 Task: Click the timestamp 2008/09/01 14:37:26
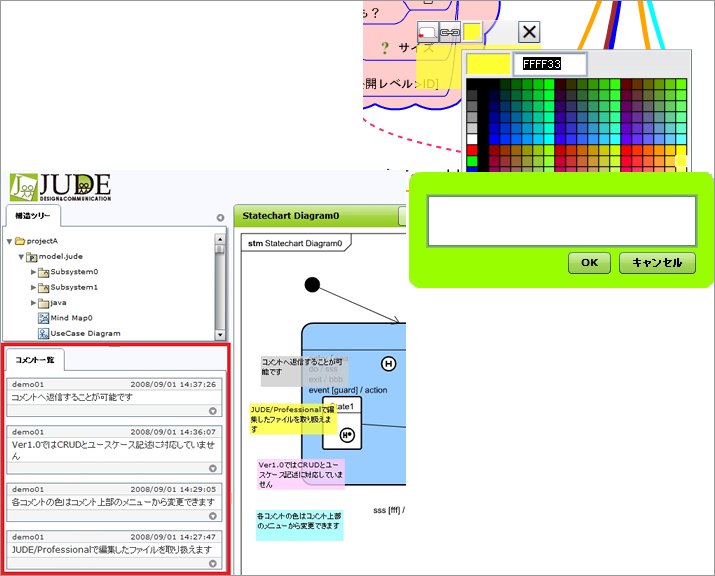[x=173, y=384]
